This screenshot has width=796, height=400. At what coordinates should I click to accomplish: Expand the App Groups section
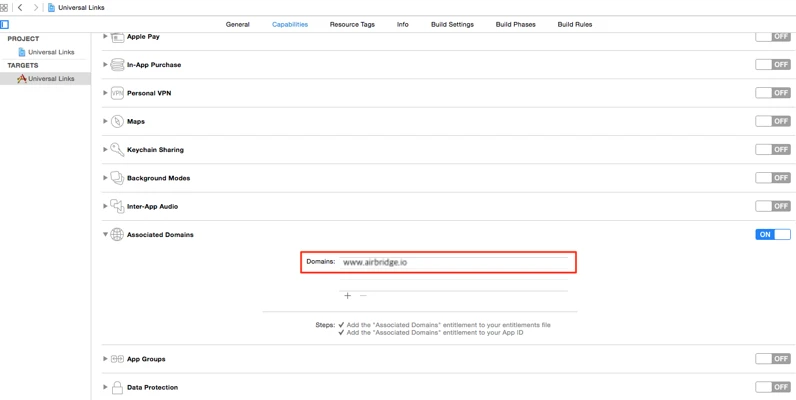105,359
